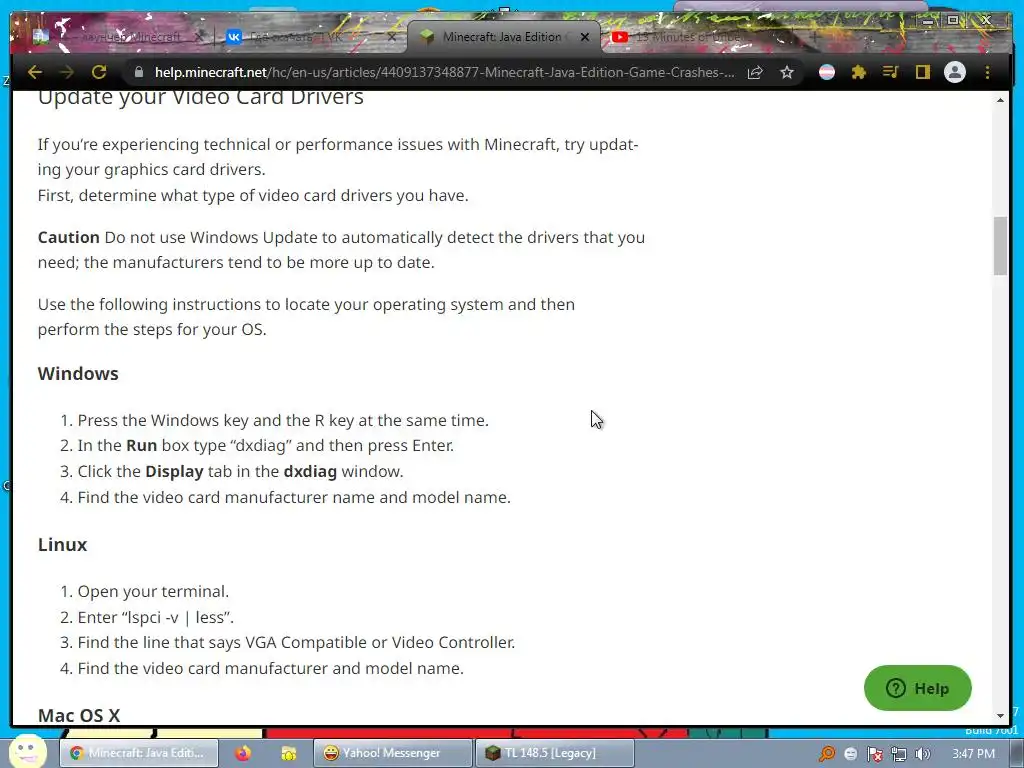
Task: Select the Minecraft: Java Edition tab
Action: pos(503,37)
